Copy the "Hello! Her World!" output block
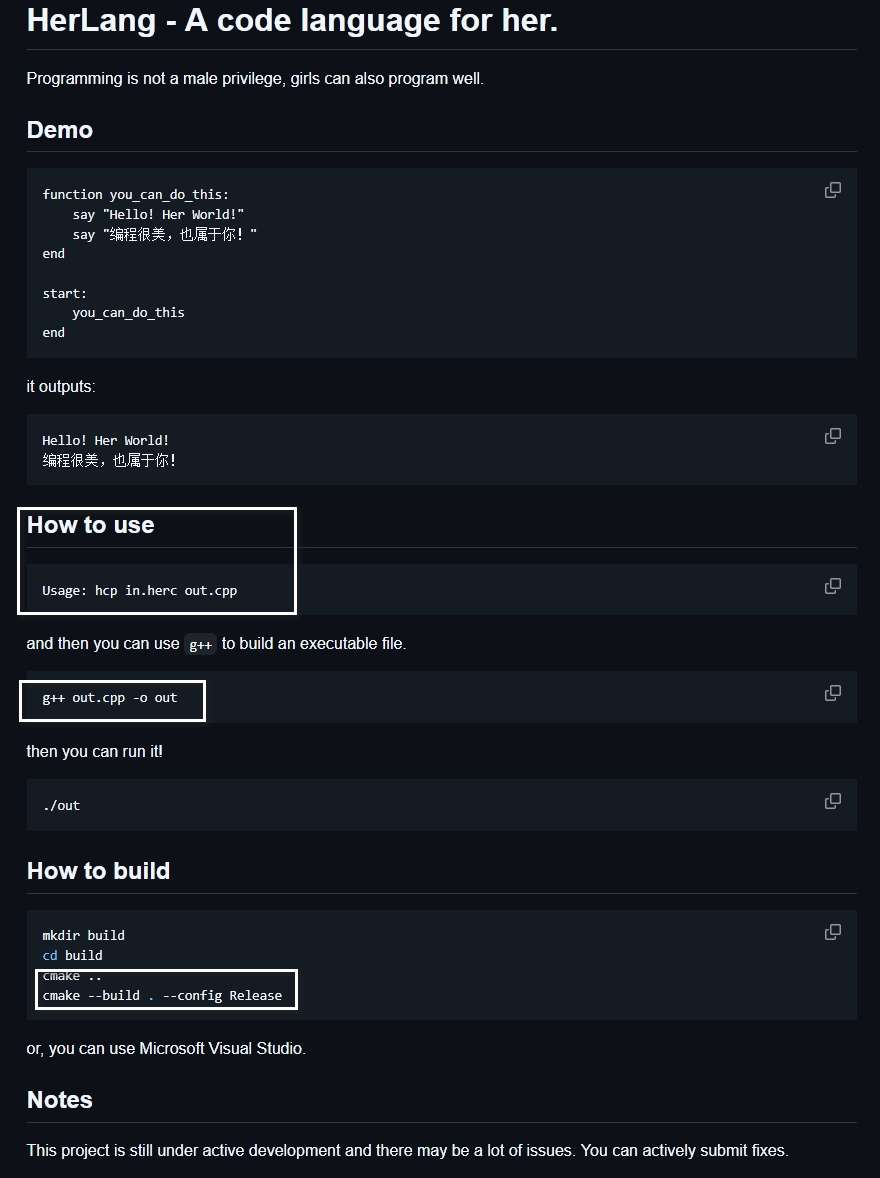880x1178 pixels. pyautogui.click(x=832, y=436)
